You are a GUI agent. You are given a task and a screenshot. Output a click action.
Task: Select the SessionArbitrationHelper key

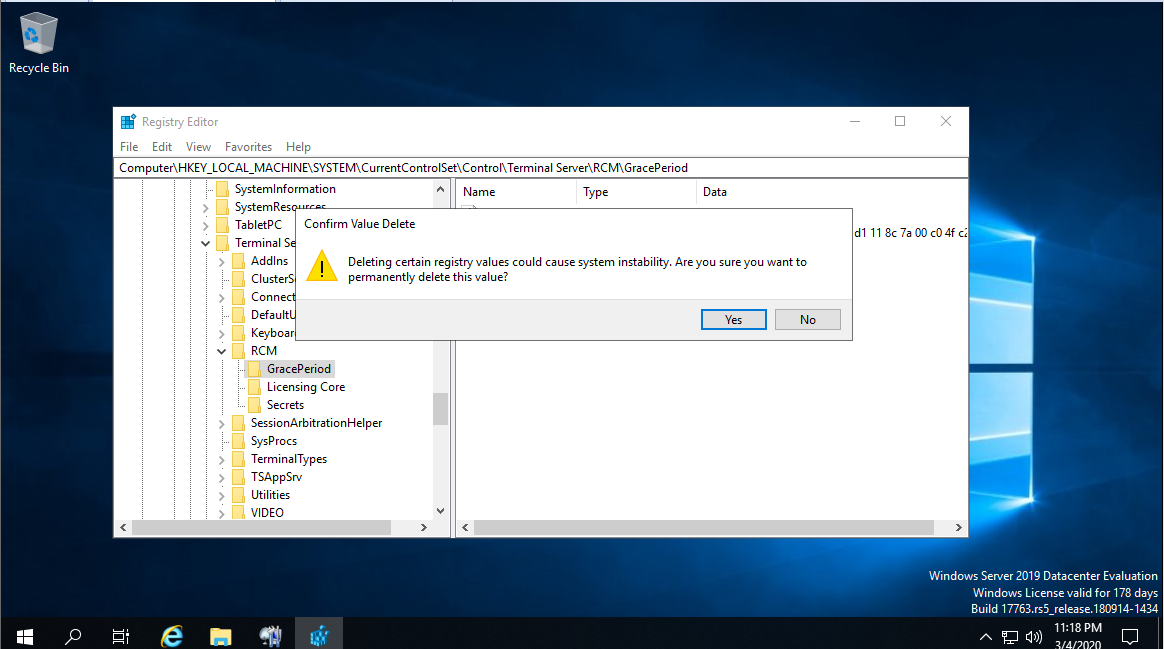pyautogui.click(x=316, y=423)
